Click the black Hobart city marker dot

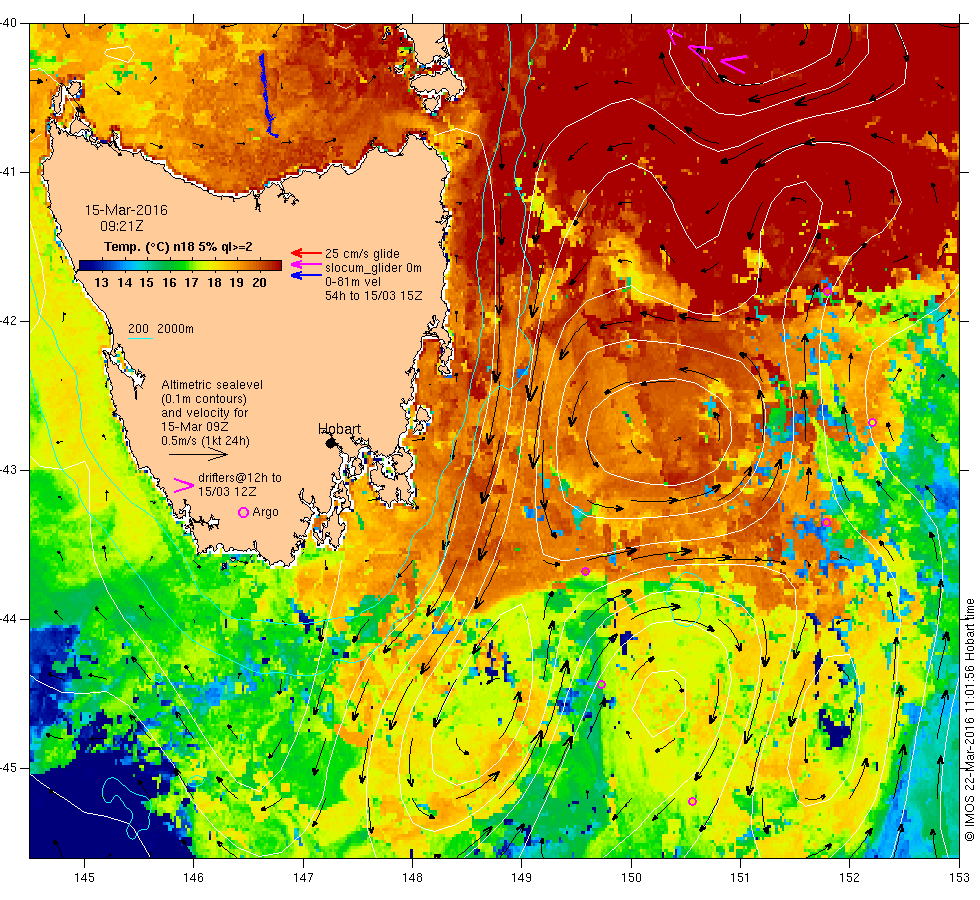(x=330, y=443)
